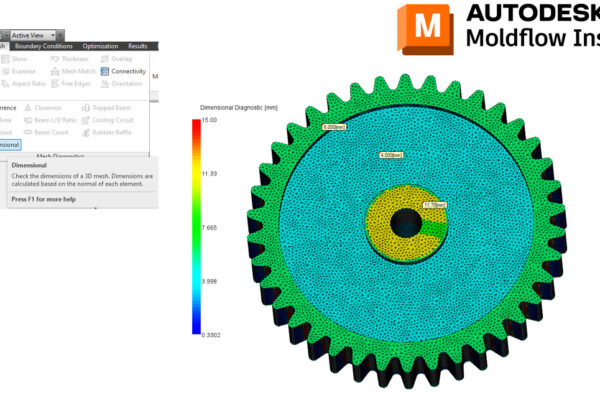The height and width of the screenshot is (400, 600).
Task: Click the Aspect Ratio diagnostic
Action: [x=23, y=83]
